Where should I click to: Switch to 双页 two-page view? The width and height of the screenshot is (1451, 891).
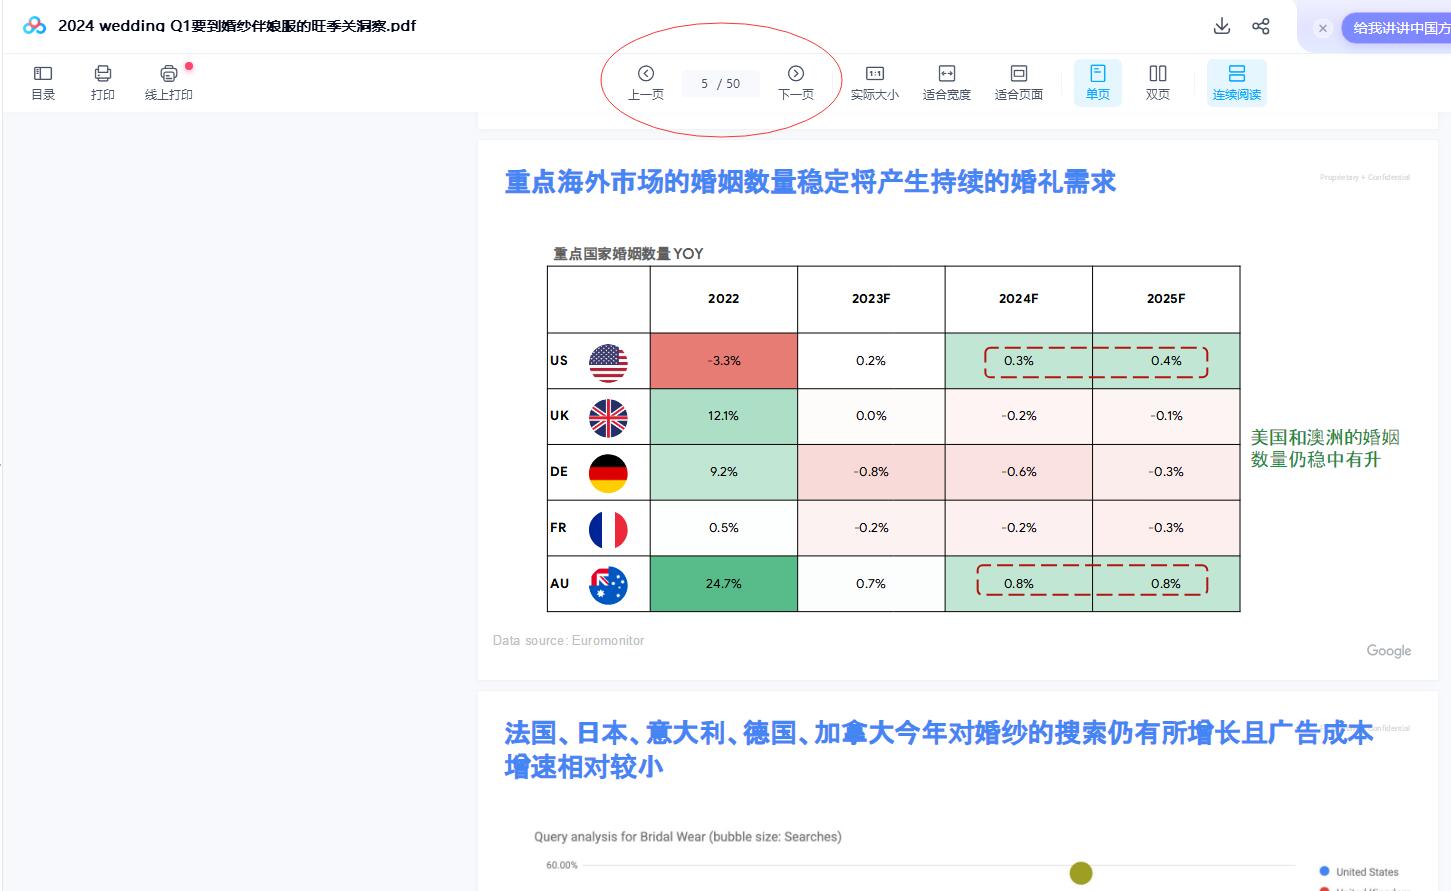pos(1157,82)
